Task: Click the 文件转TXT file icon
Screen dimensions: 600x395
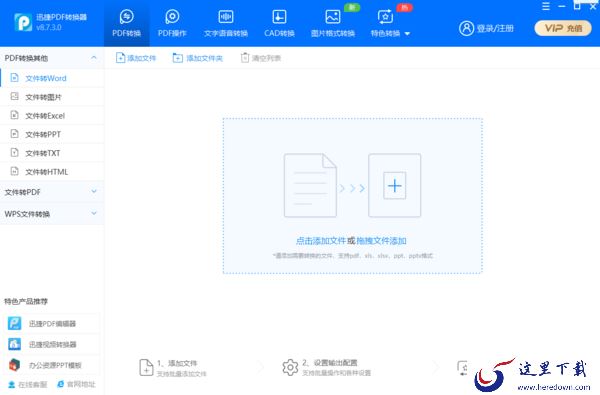Action: 15,152
